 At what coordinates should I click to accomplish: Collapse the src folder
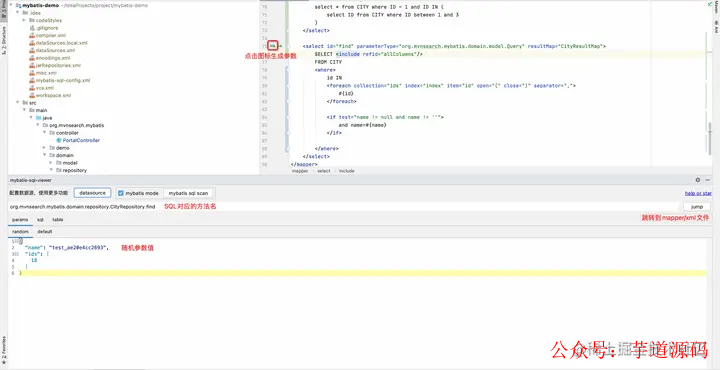pos(17,103)
